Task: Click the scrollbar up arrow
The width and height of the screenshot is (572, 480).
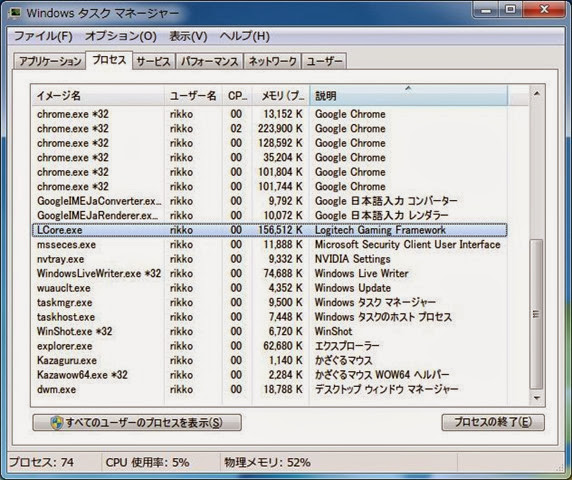Action: click(537, 93)
